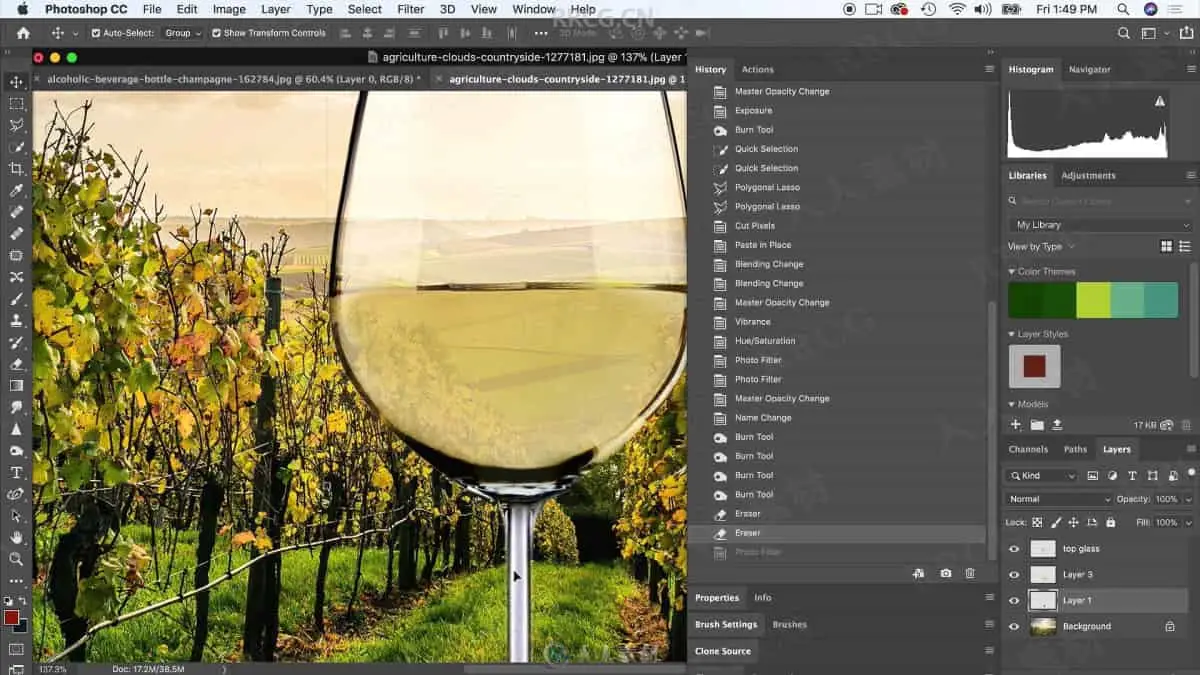Select the Zoom tool
This screenshot has height=675, width=1200.
coord(16,559)
